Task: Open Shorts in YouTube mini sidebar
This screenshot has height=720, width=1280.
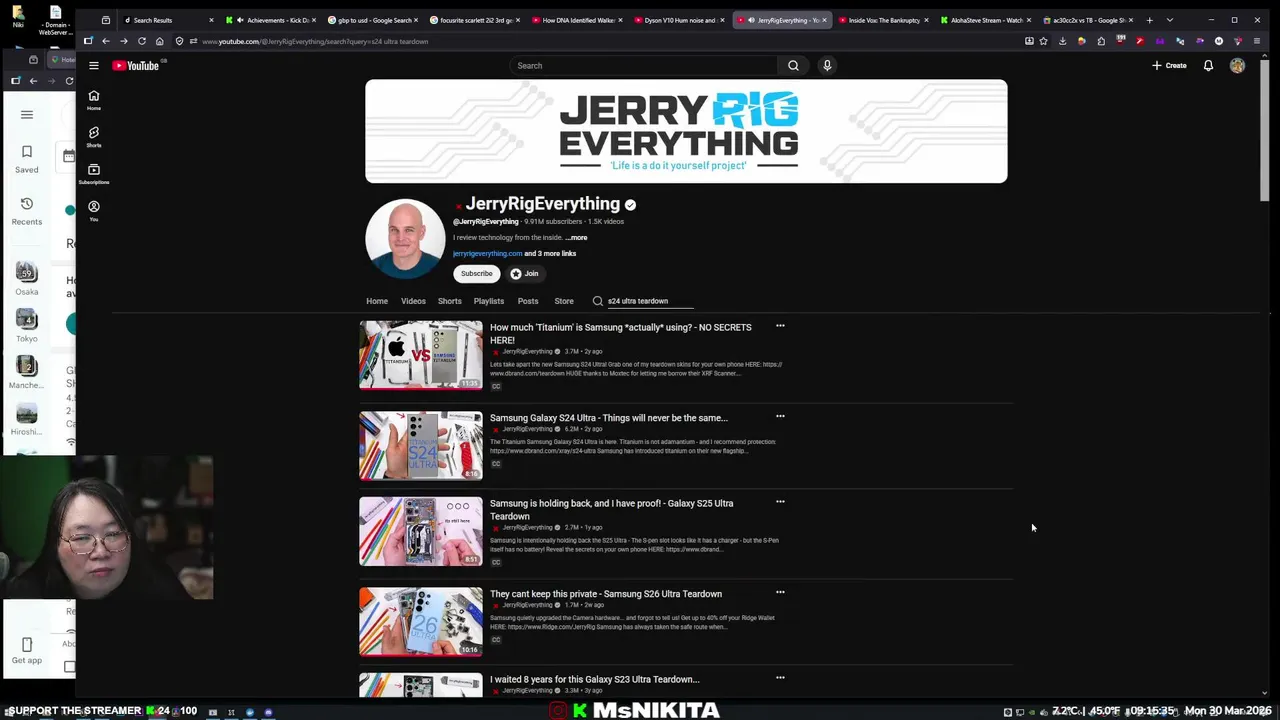Action: click(94, 137)
